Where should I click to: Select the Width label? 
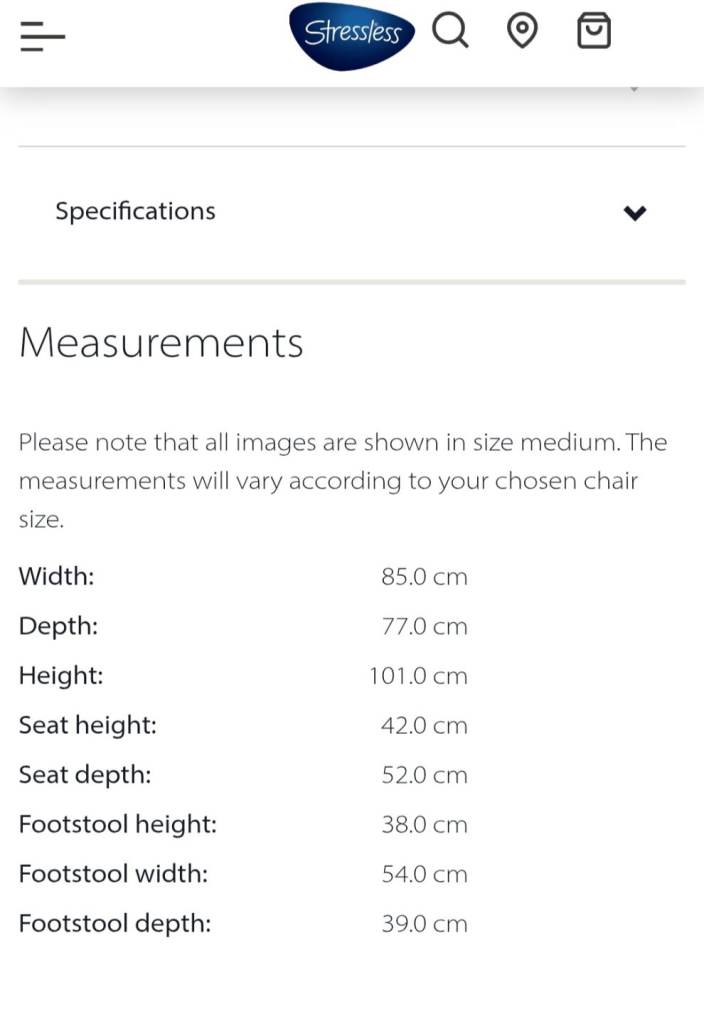coord(56,576)
